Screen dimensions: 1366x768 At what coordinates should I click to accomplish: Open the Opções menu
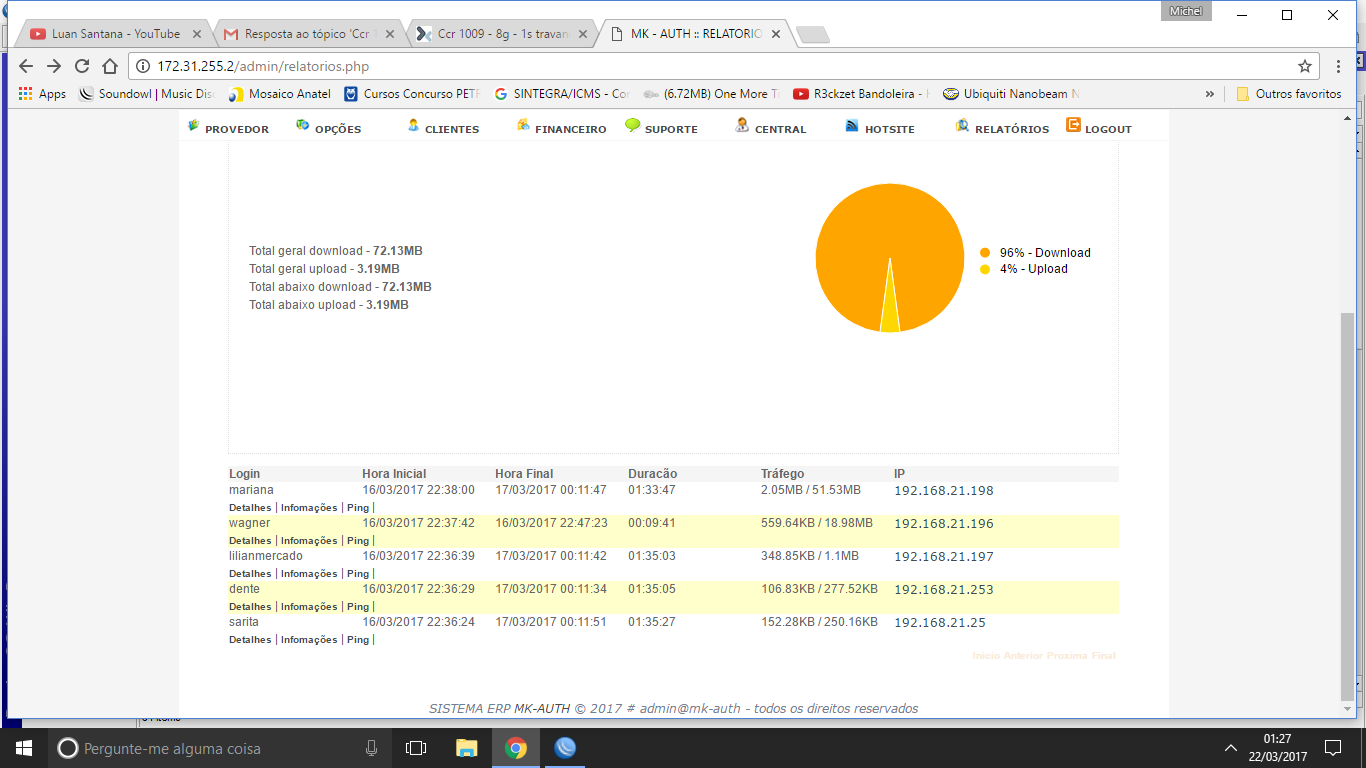328,128
